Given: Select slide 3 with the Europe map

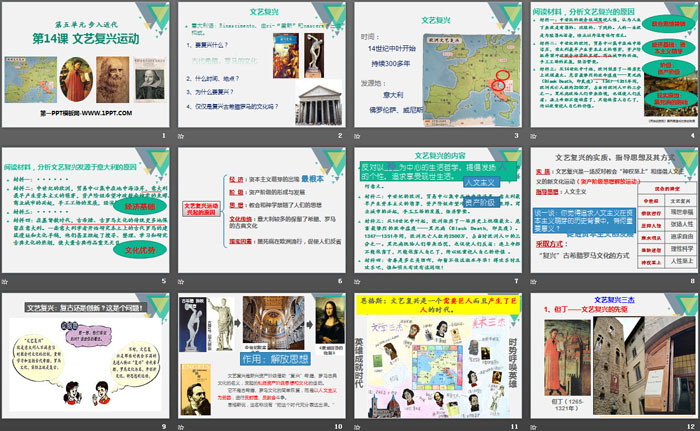Looking at the screenshot, I should (437, 65).
